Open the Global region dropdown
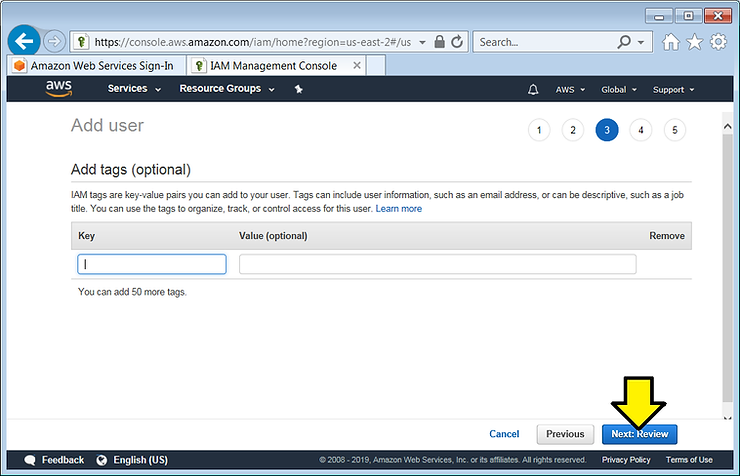The height and width of the screenshot is (476, 740). 618,89
